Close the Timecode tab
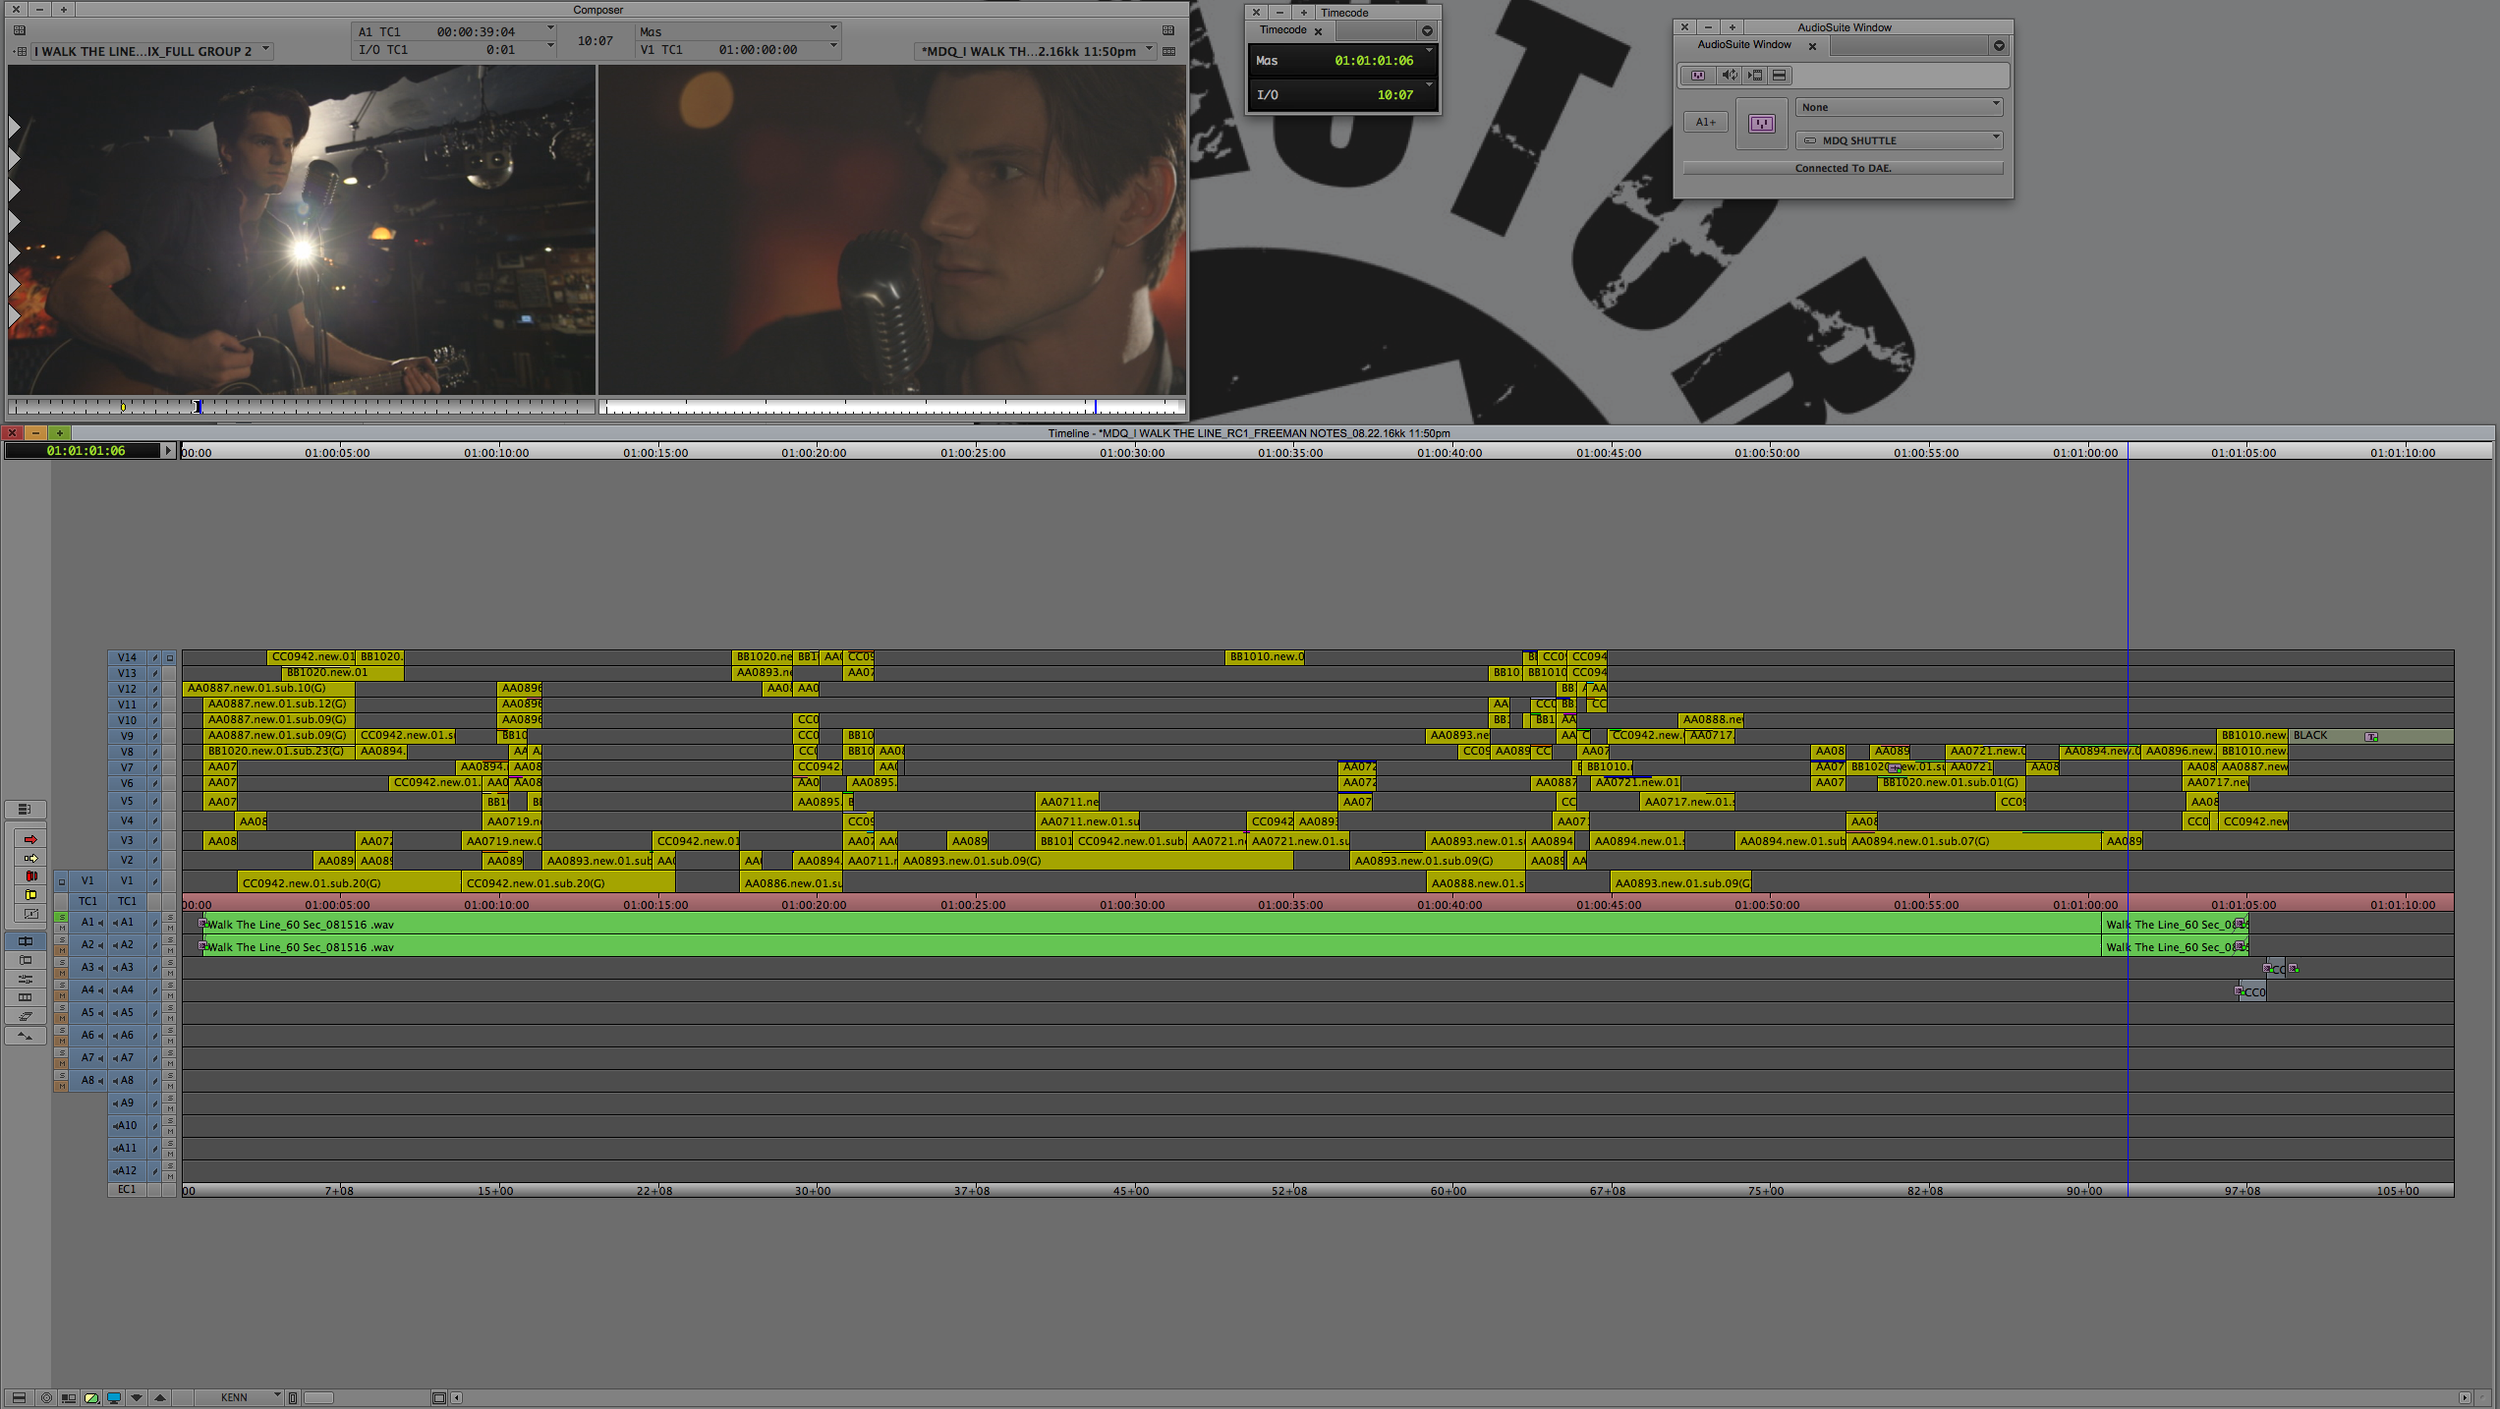2500x1409 pixels. [x=1318, y=31]
